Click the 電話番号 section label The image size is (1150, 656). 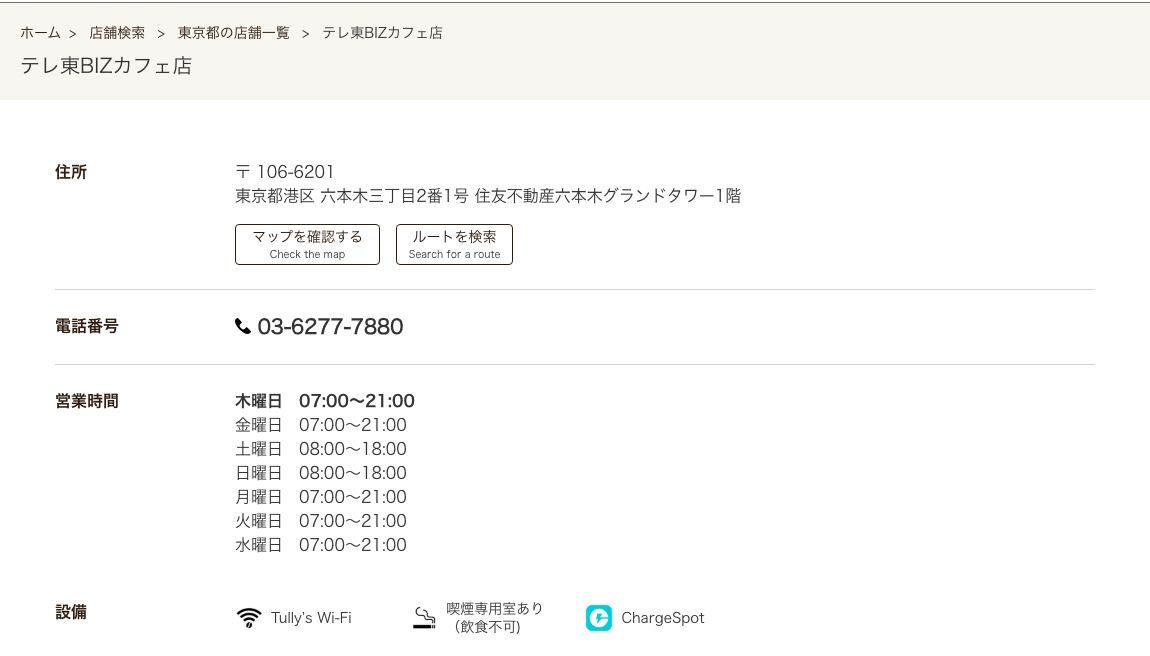point(87,326)
